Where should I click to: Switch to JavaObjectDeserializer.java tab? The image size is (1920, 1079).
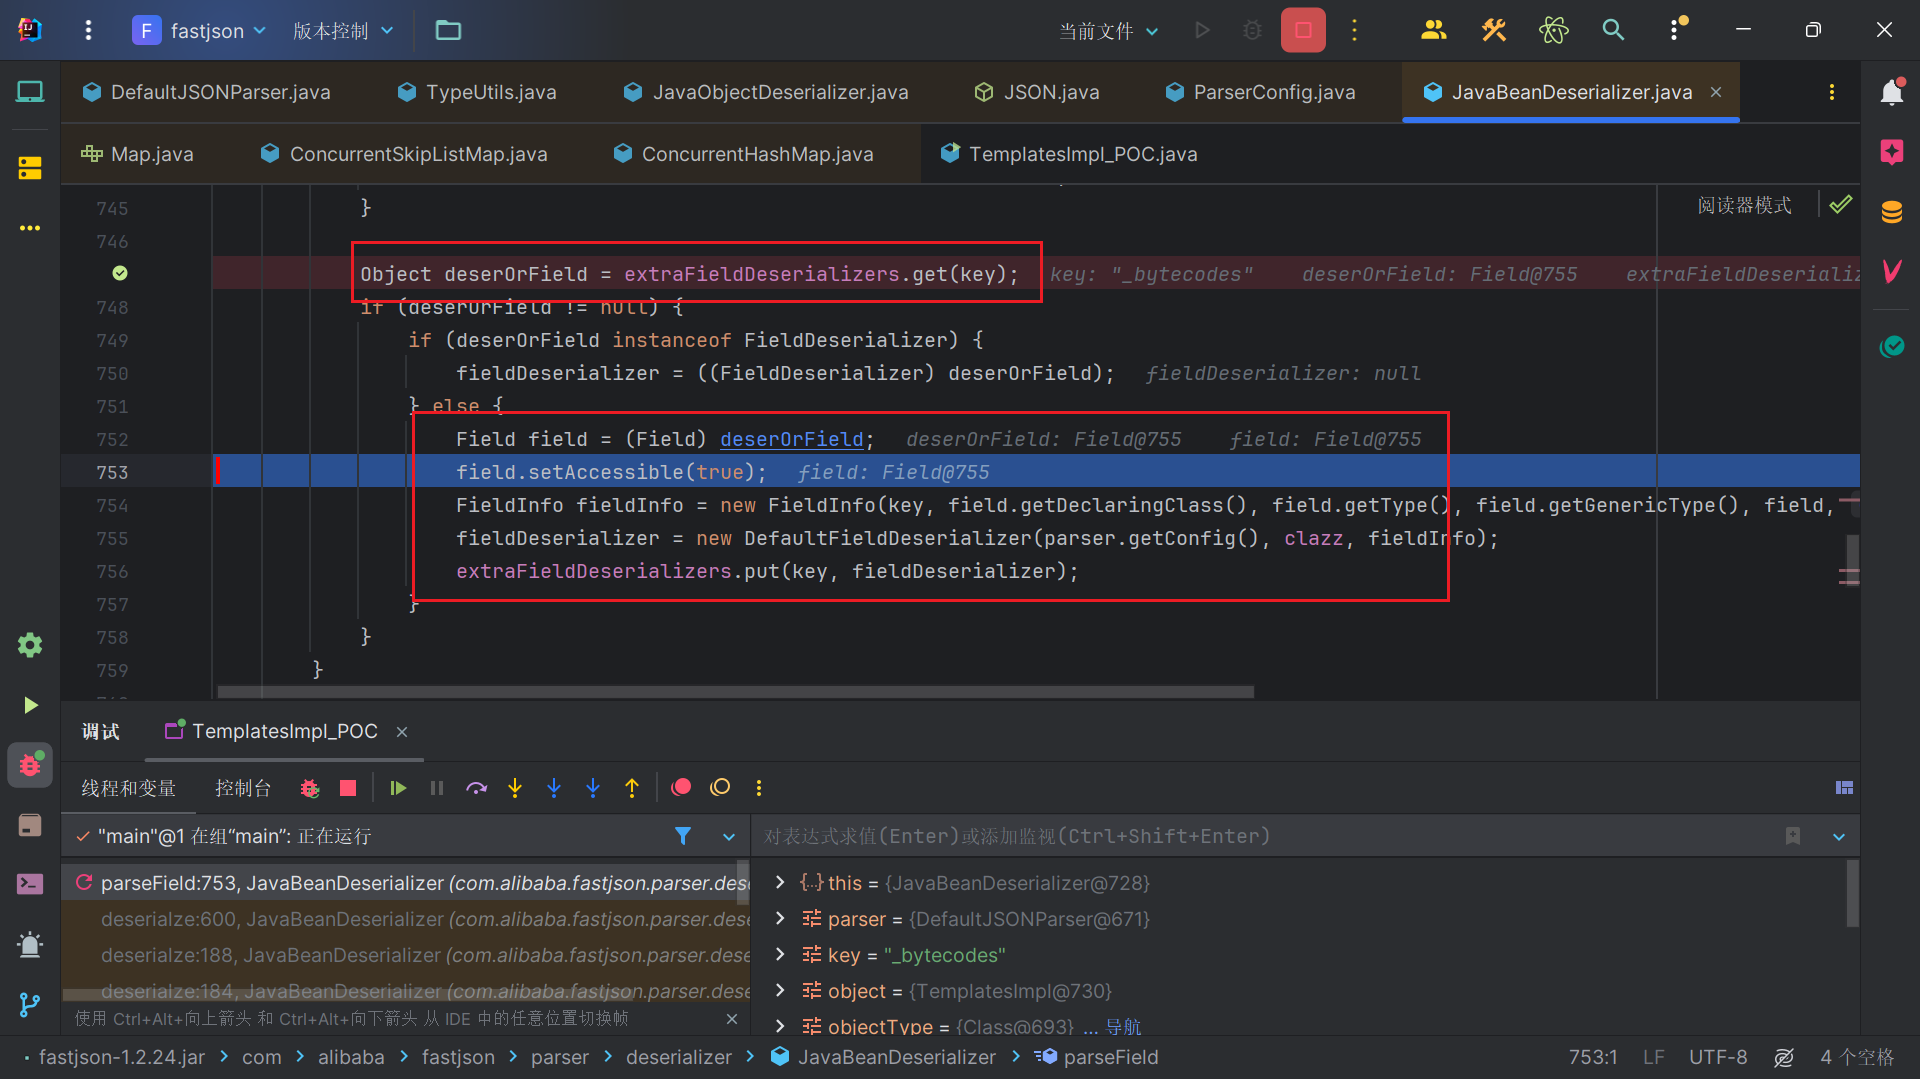tap(766, 92)
